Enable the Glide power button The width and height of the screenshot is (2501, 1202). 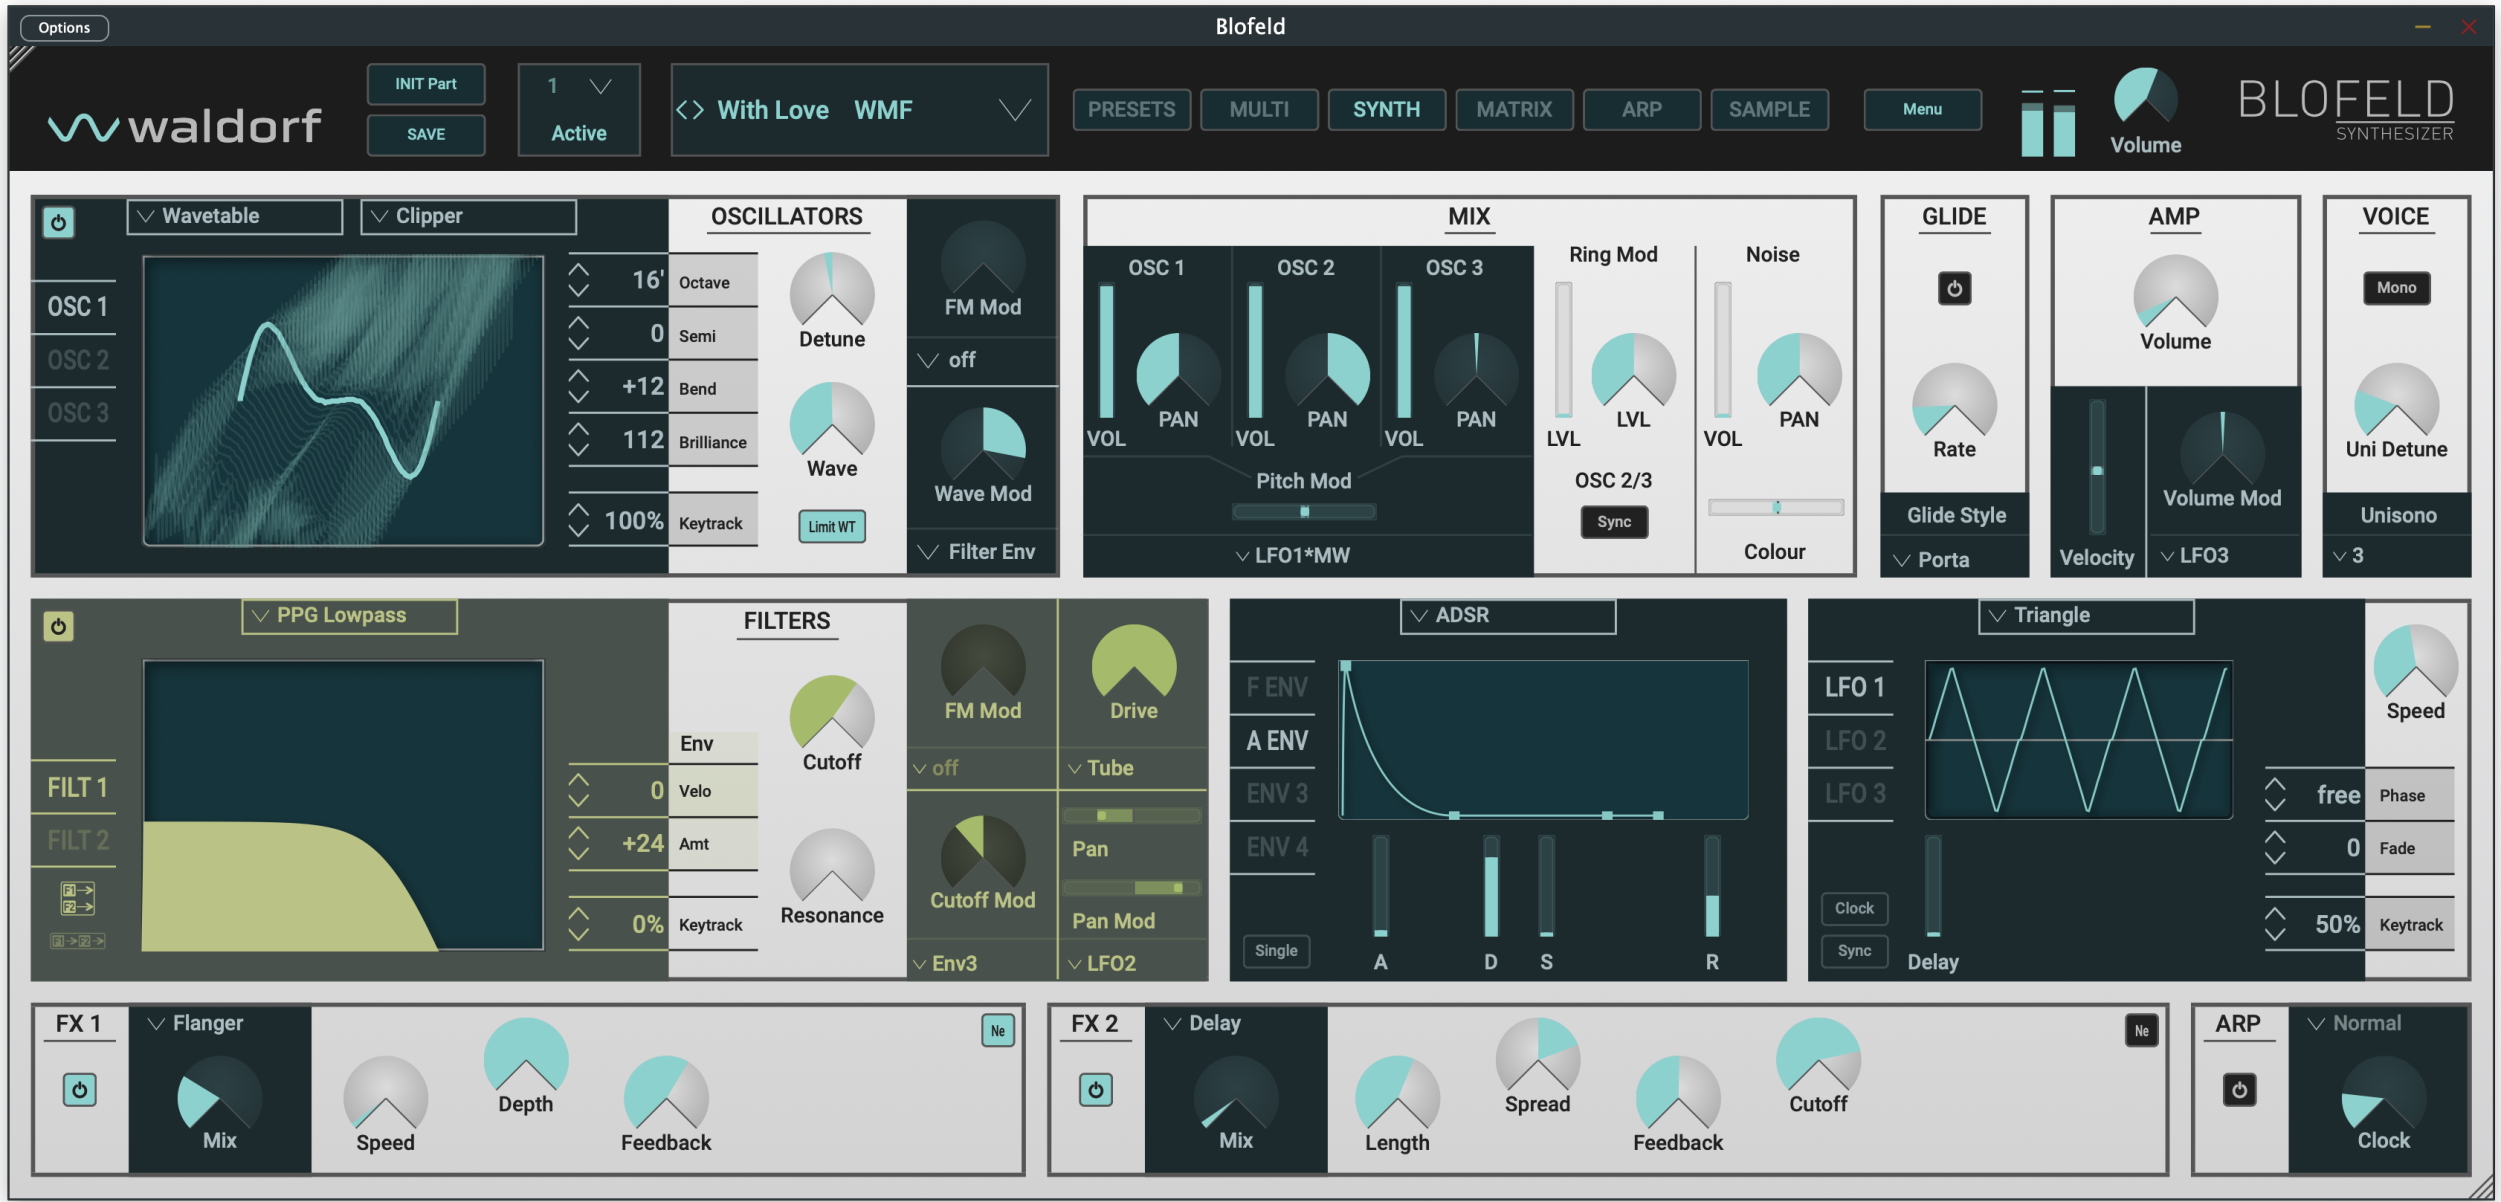click(x=1953, y=289)
